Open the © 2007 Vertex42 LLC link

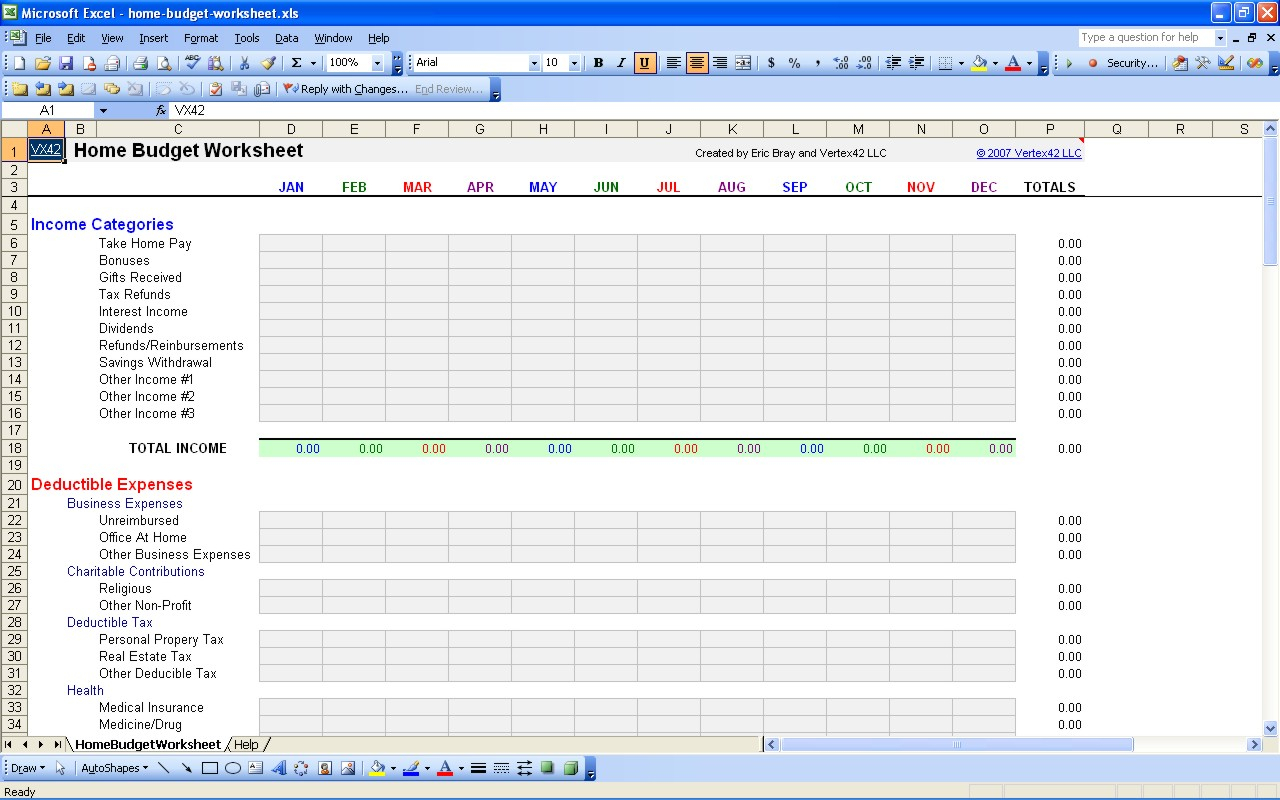coord(1028,153)
